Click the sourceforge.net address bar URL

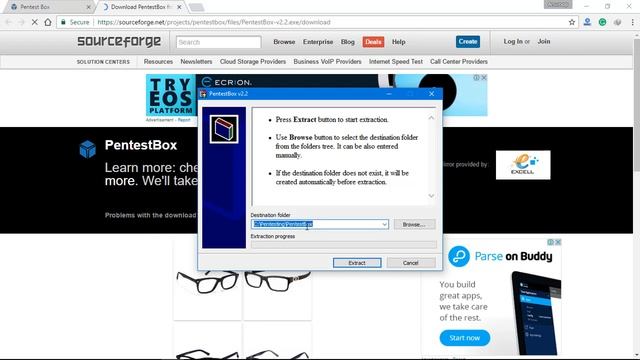point(214,22)
